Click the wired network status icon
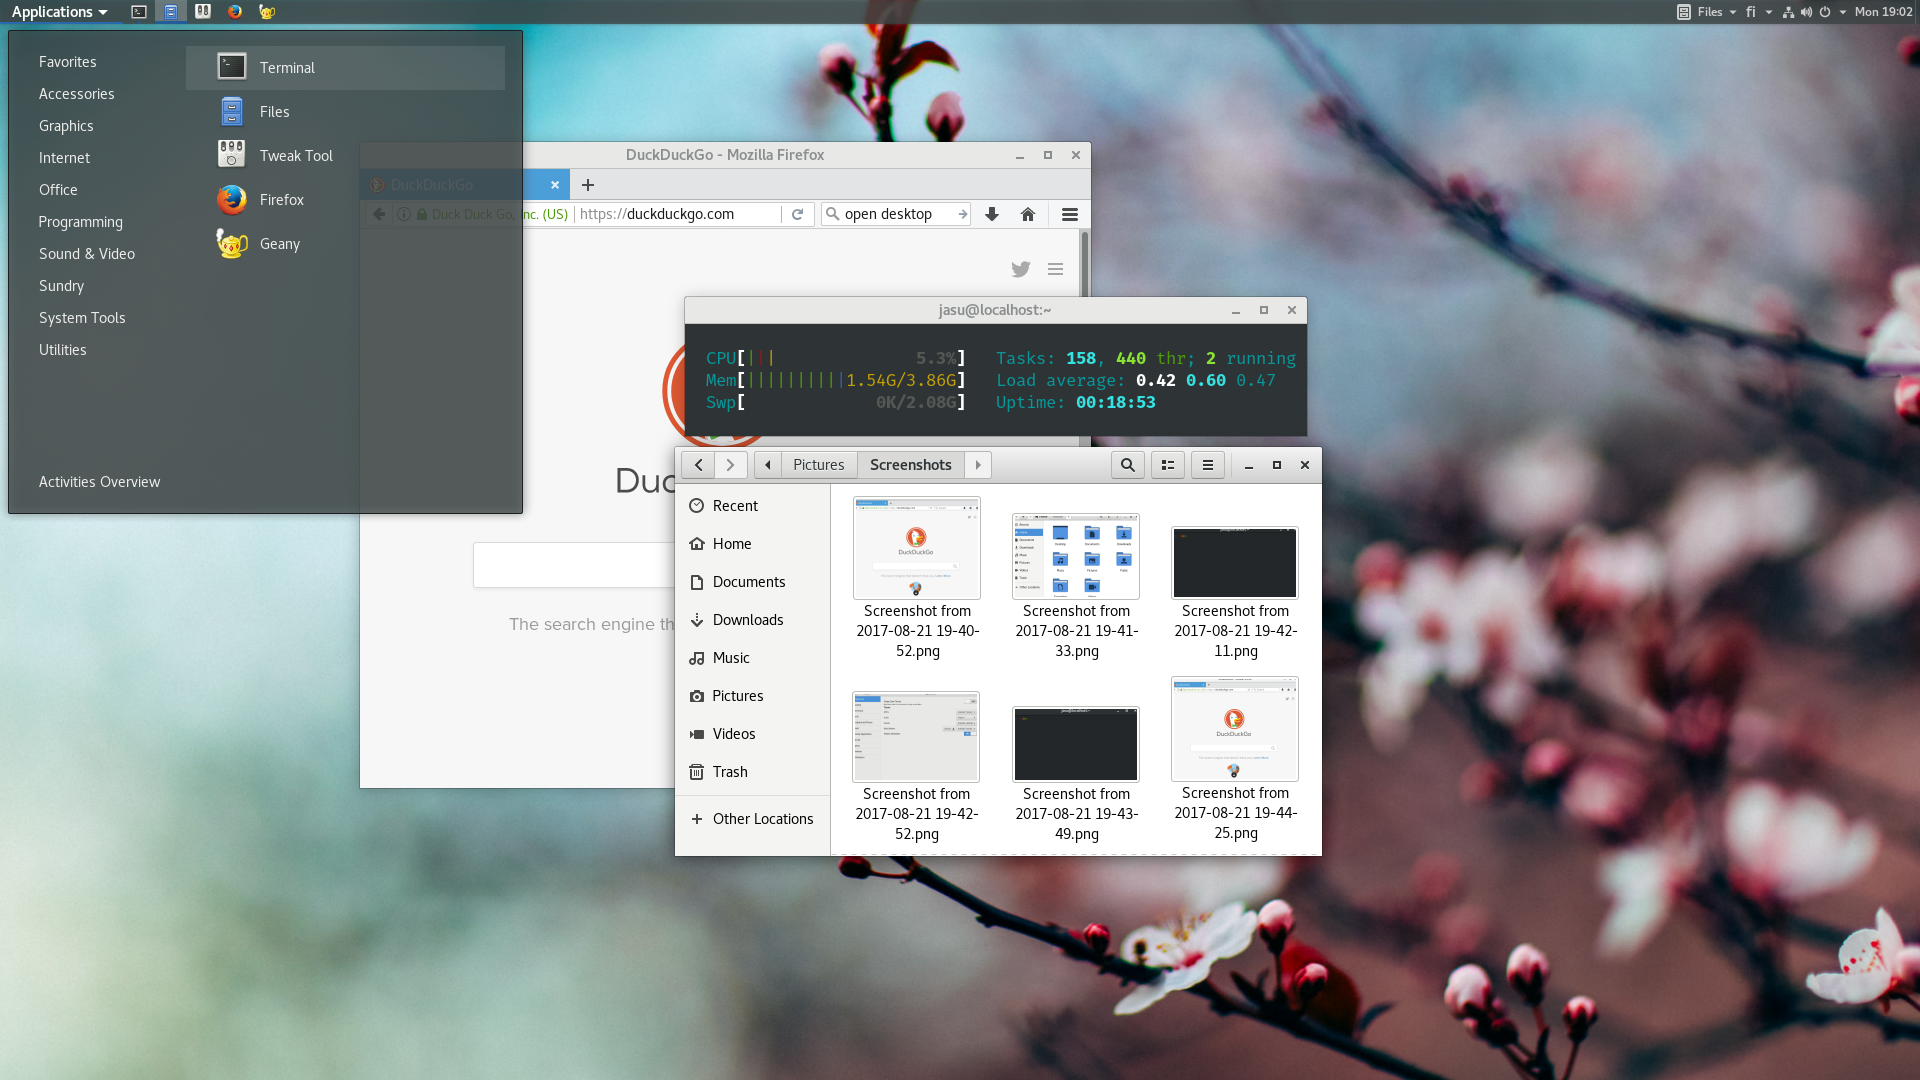 (x=1788, y=12)
